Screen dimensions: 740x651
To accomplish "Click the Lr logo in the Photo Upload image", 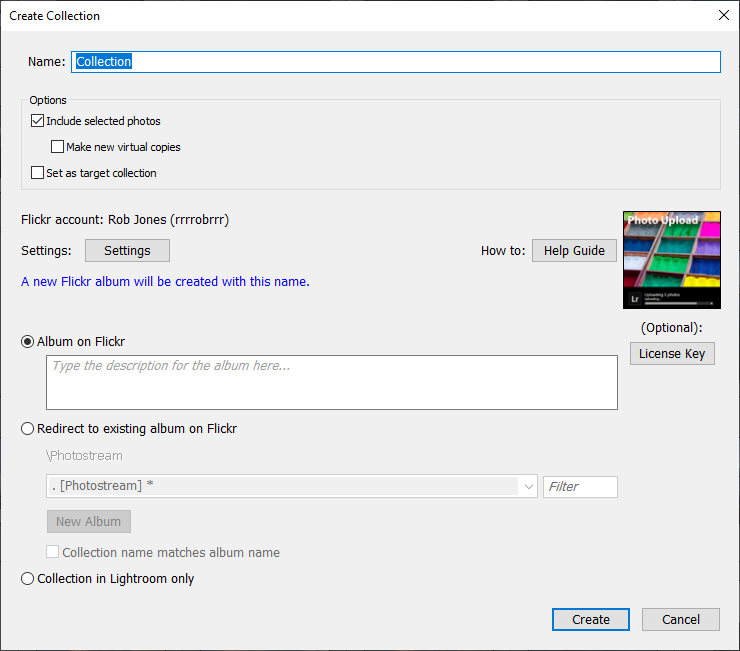I will coord(635,298).
